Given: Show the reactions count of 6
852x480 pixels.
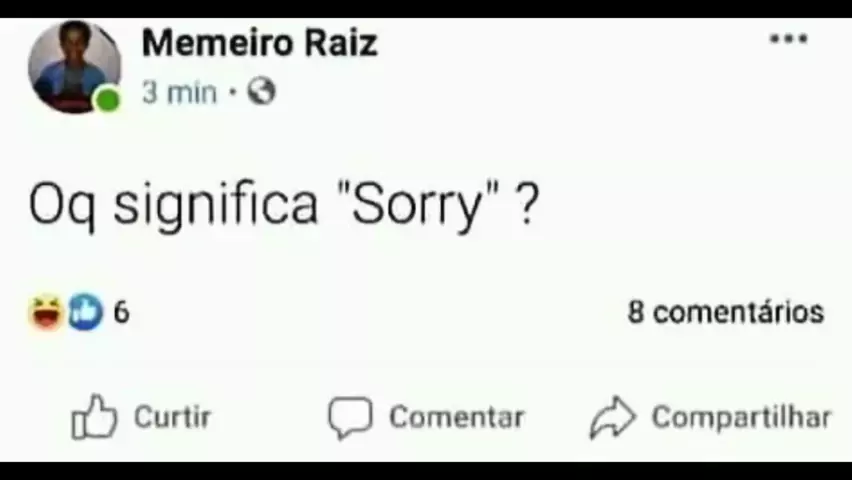Looking at the screenshot, I should pos(121,313).
